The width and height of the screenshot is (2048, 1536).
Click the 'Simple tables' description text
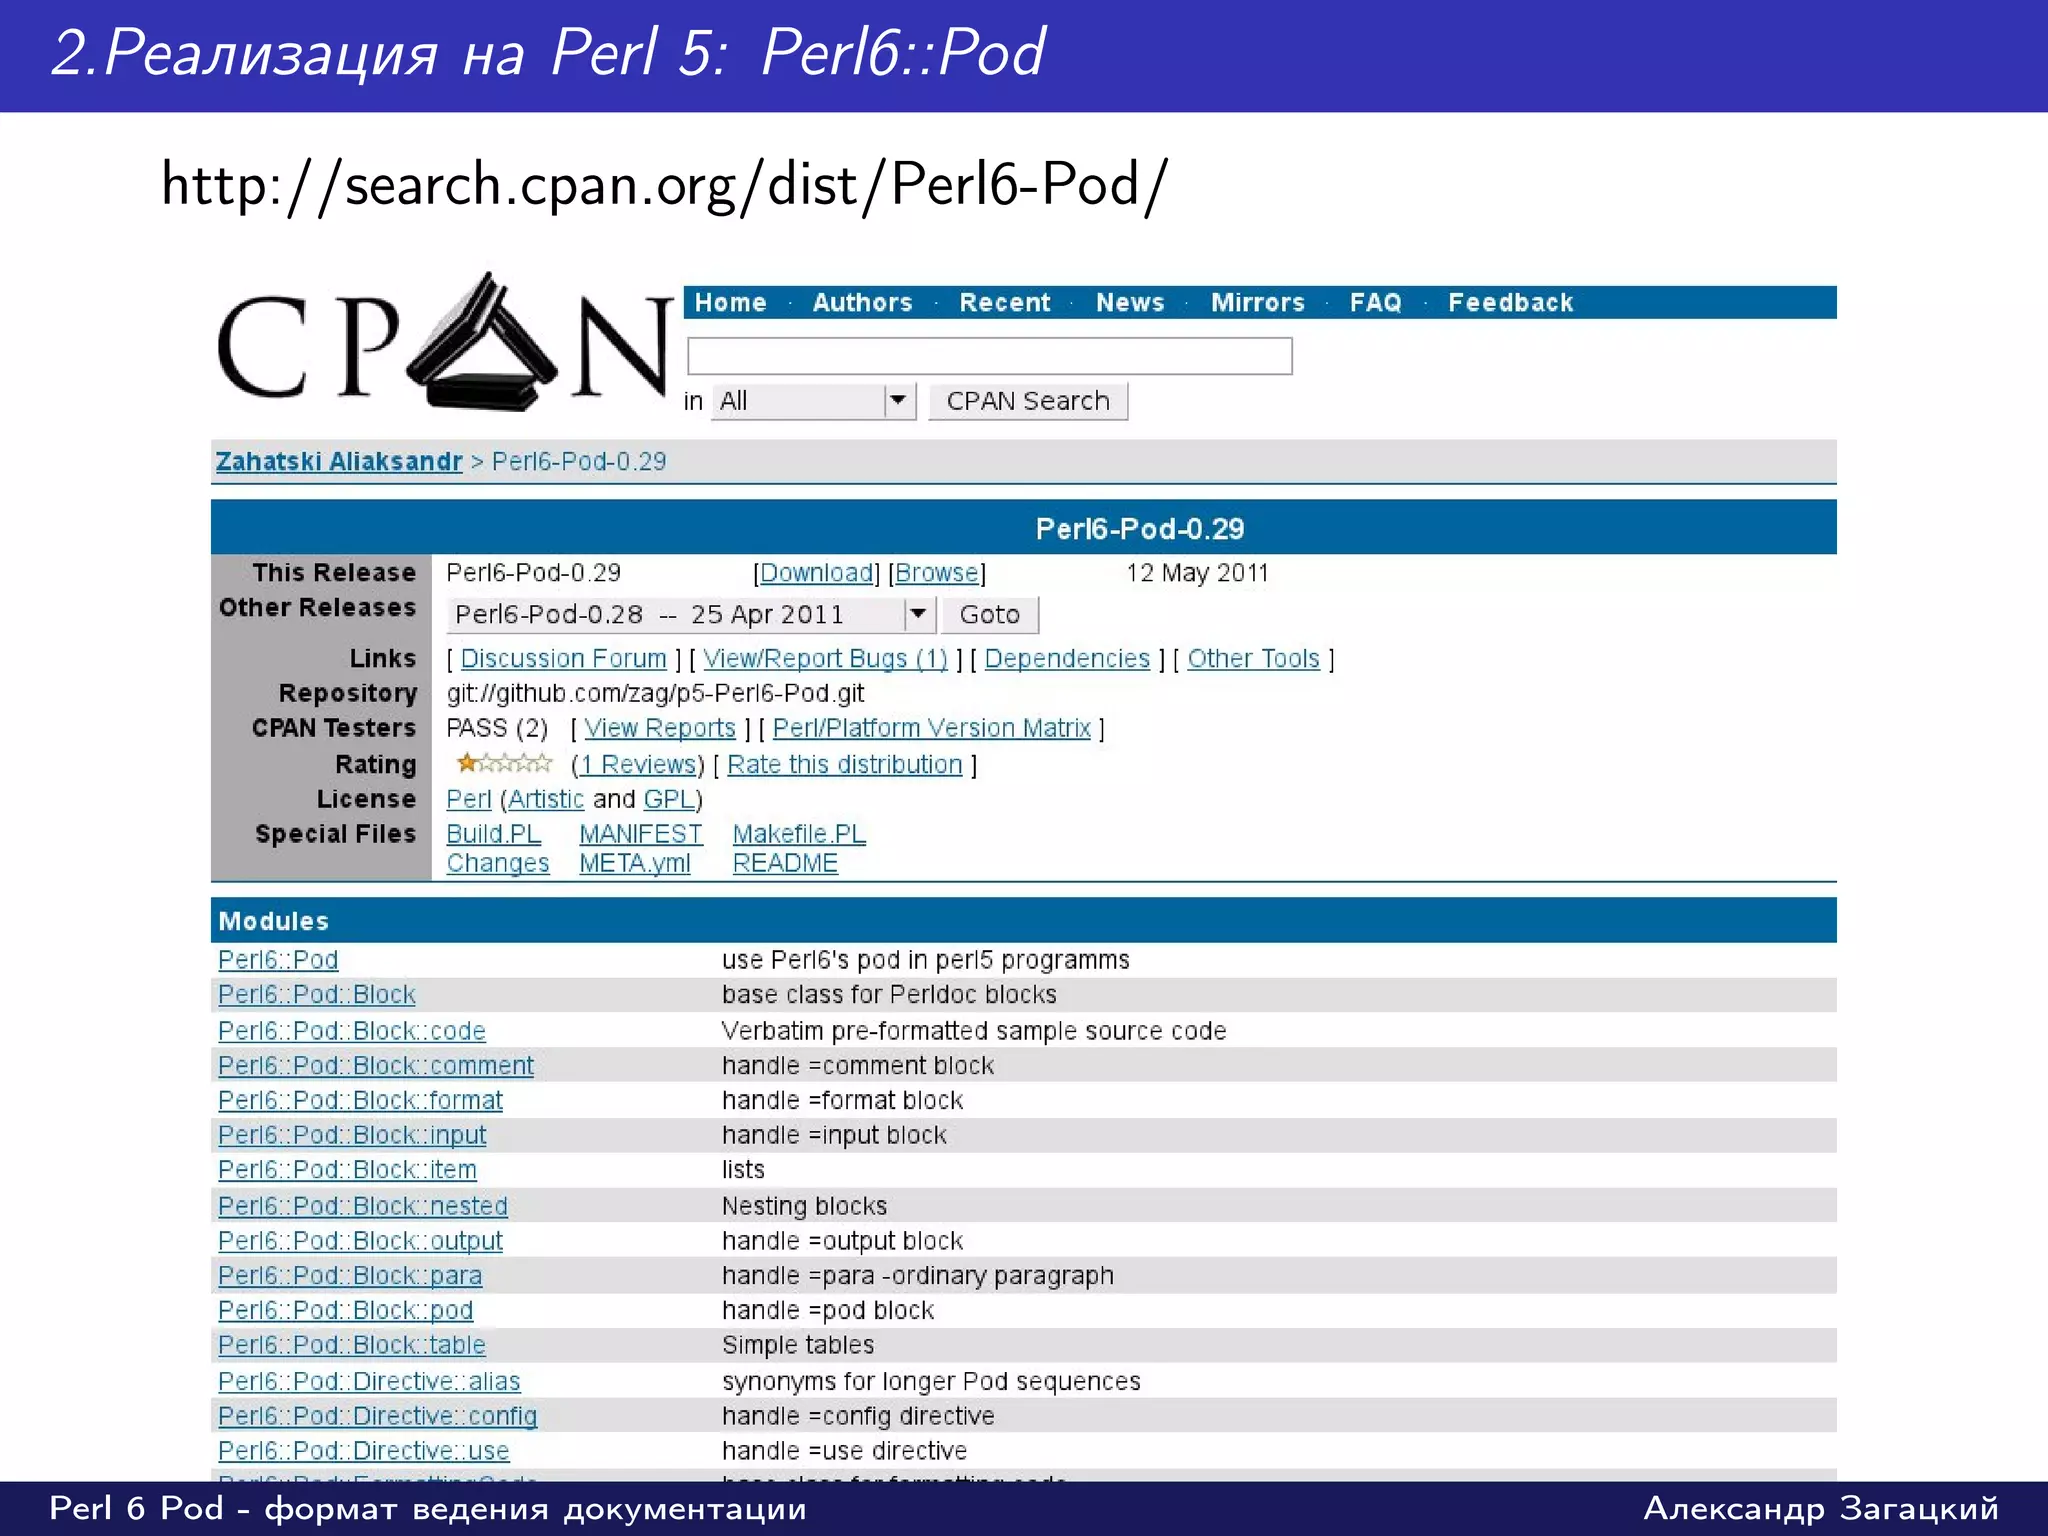[798, 1346]
